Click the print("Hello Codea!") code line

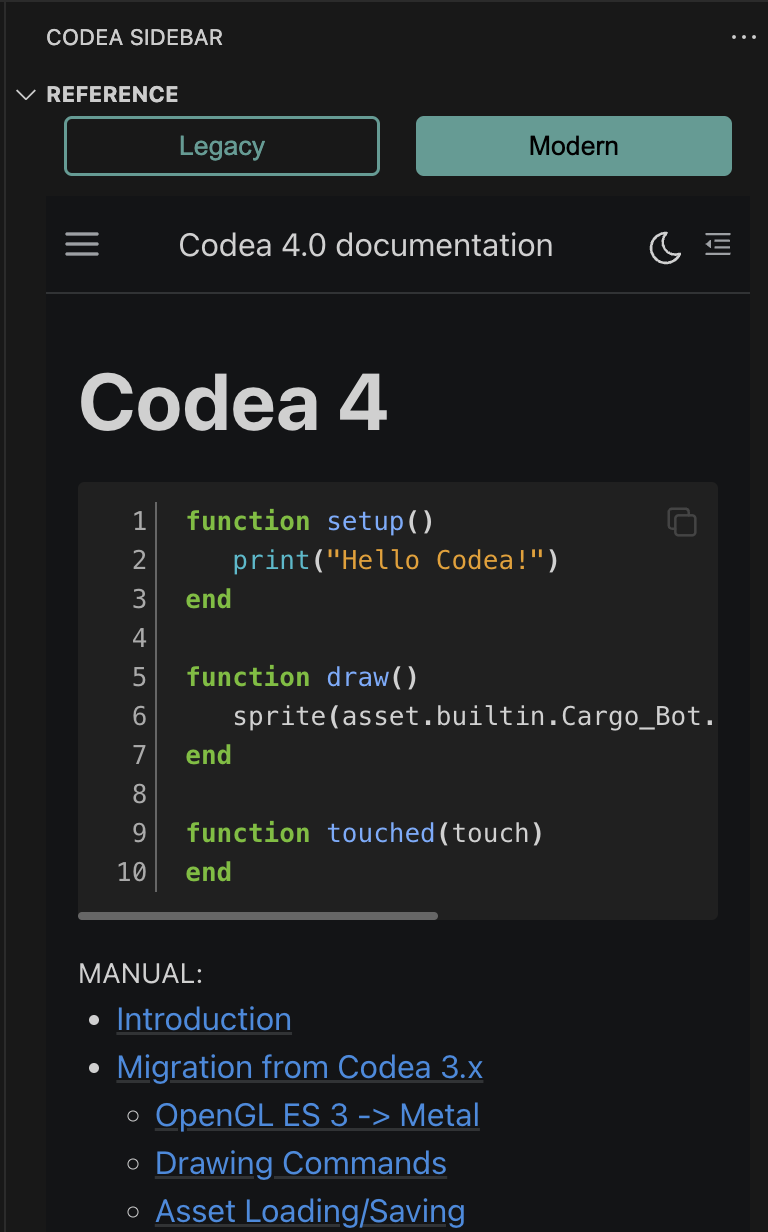pos(396,560)
